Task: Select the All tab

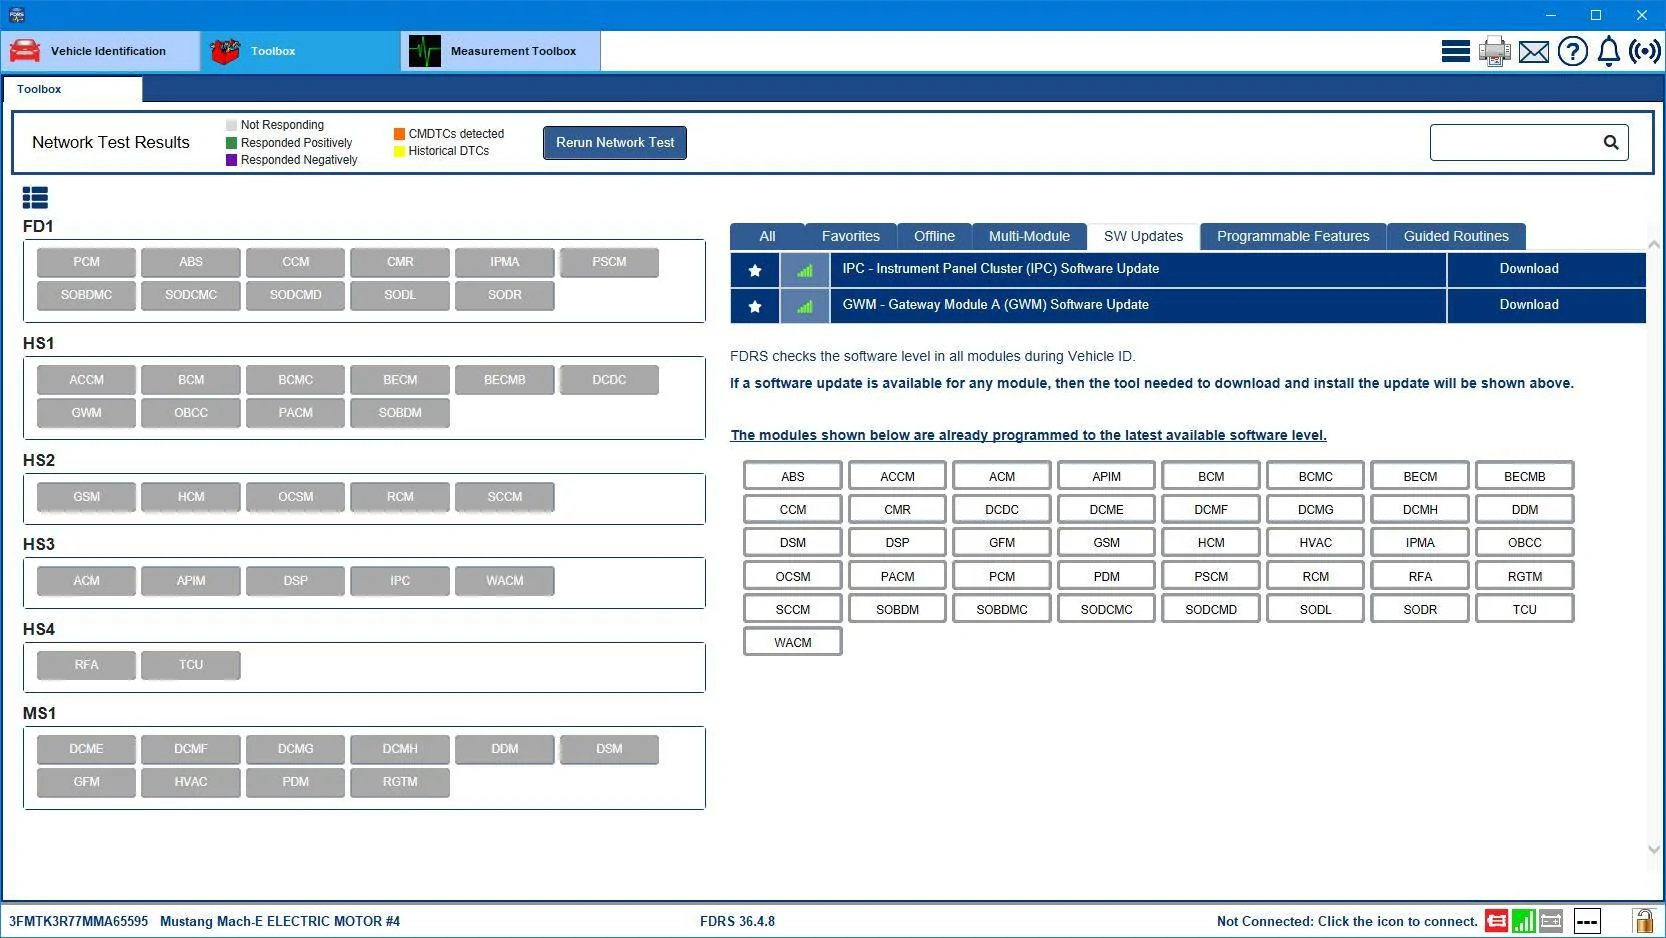Action: pyautogui.click(x=767, y=236)
